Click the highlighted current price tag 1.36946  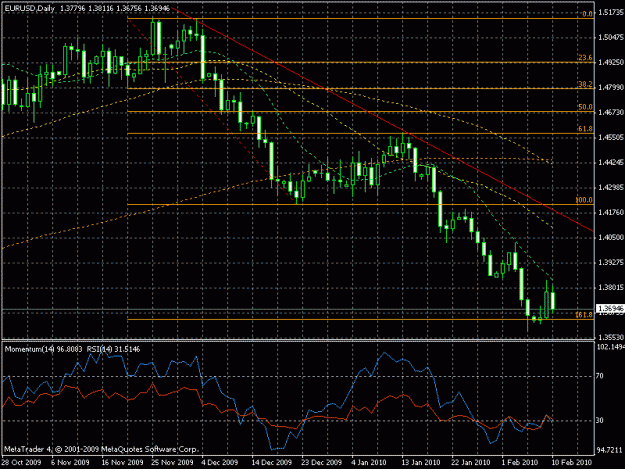click(610, 308)
